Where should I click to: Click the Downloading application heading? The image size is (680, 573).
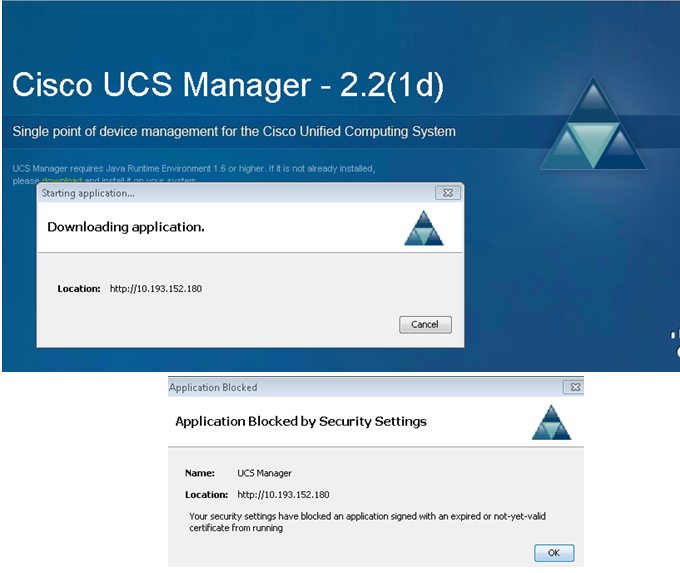point(126,227)
